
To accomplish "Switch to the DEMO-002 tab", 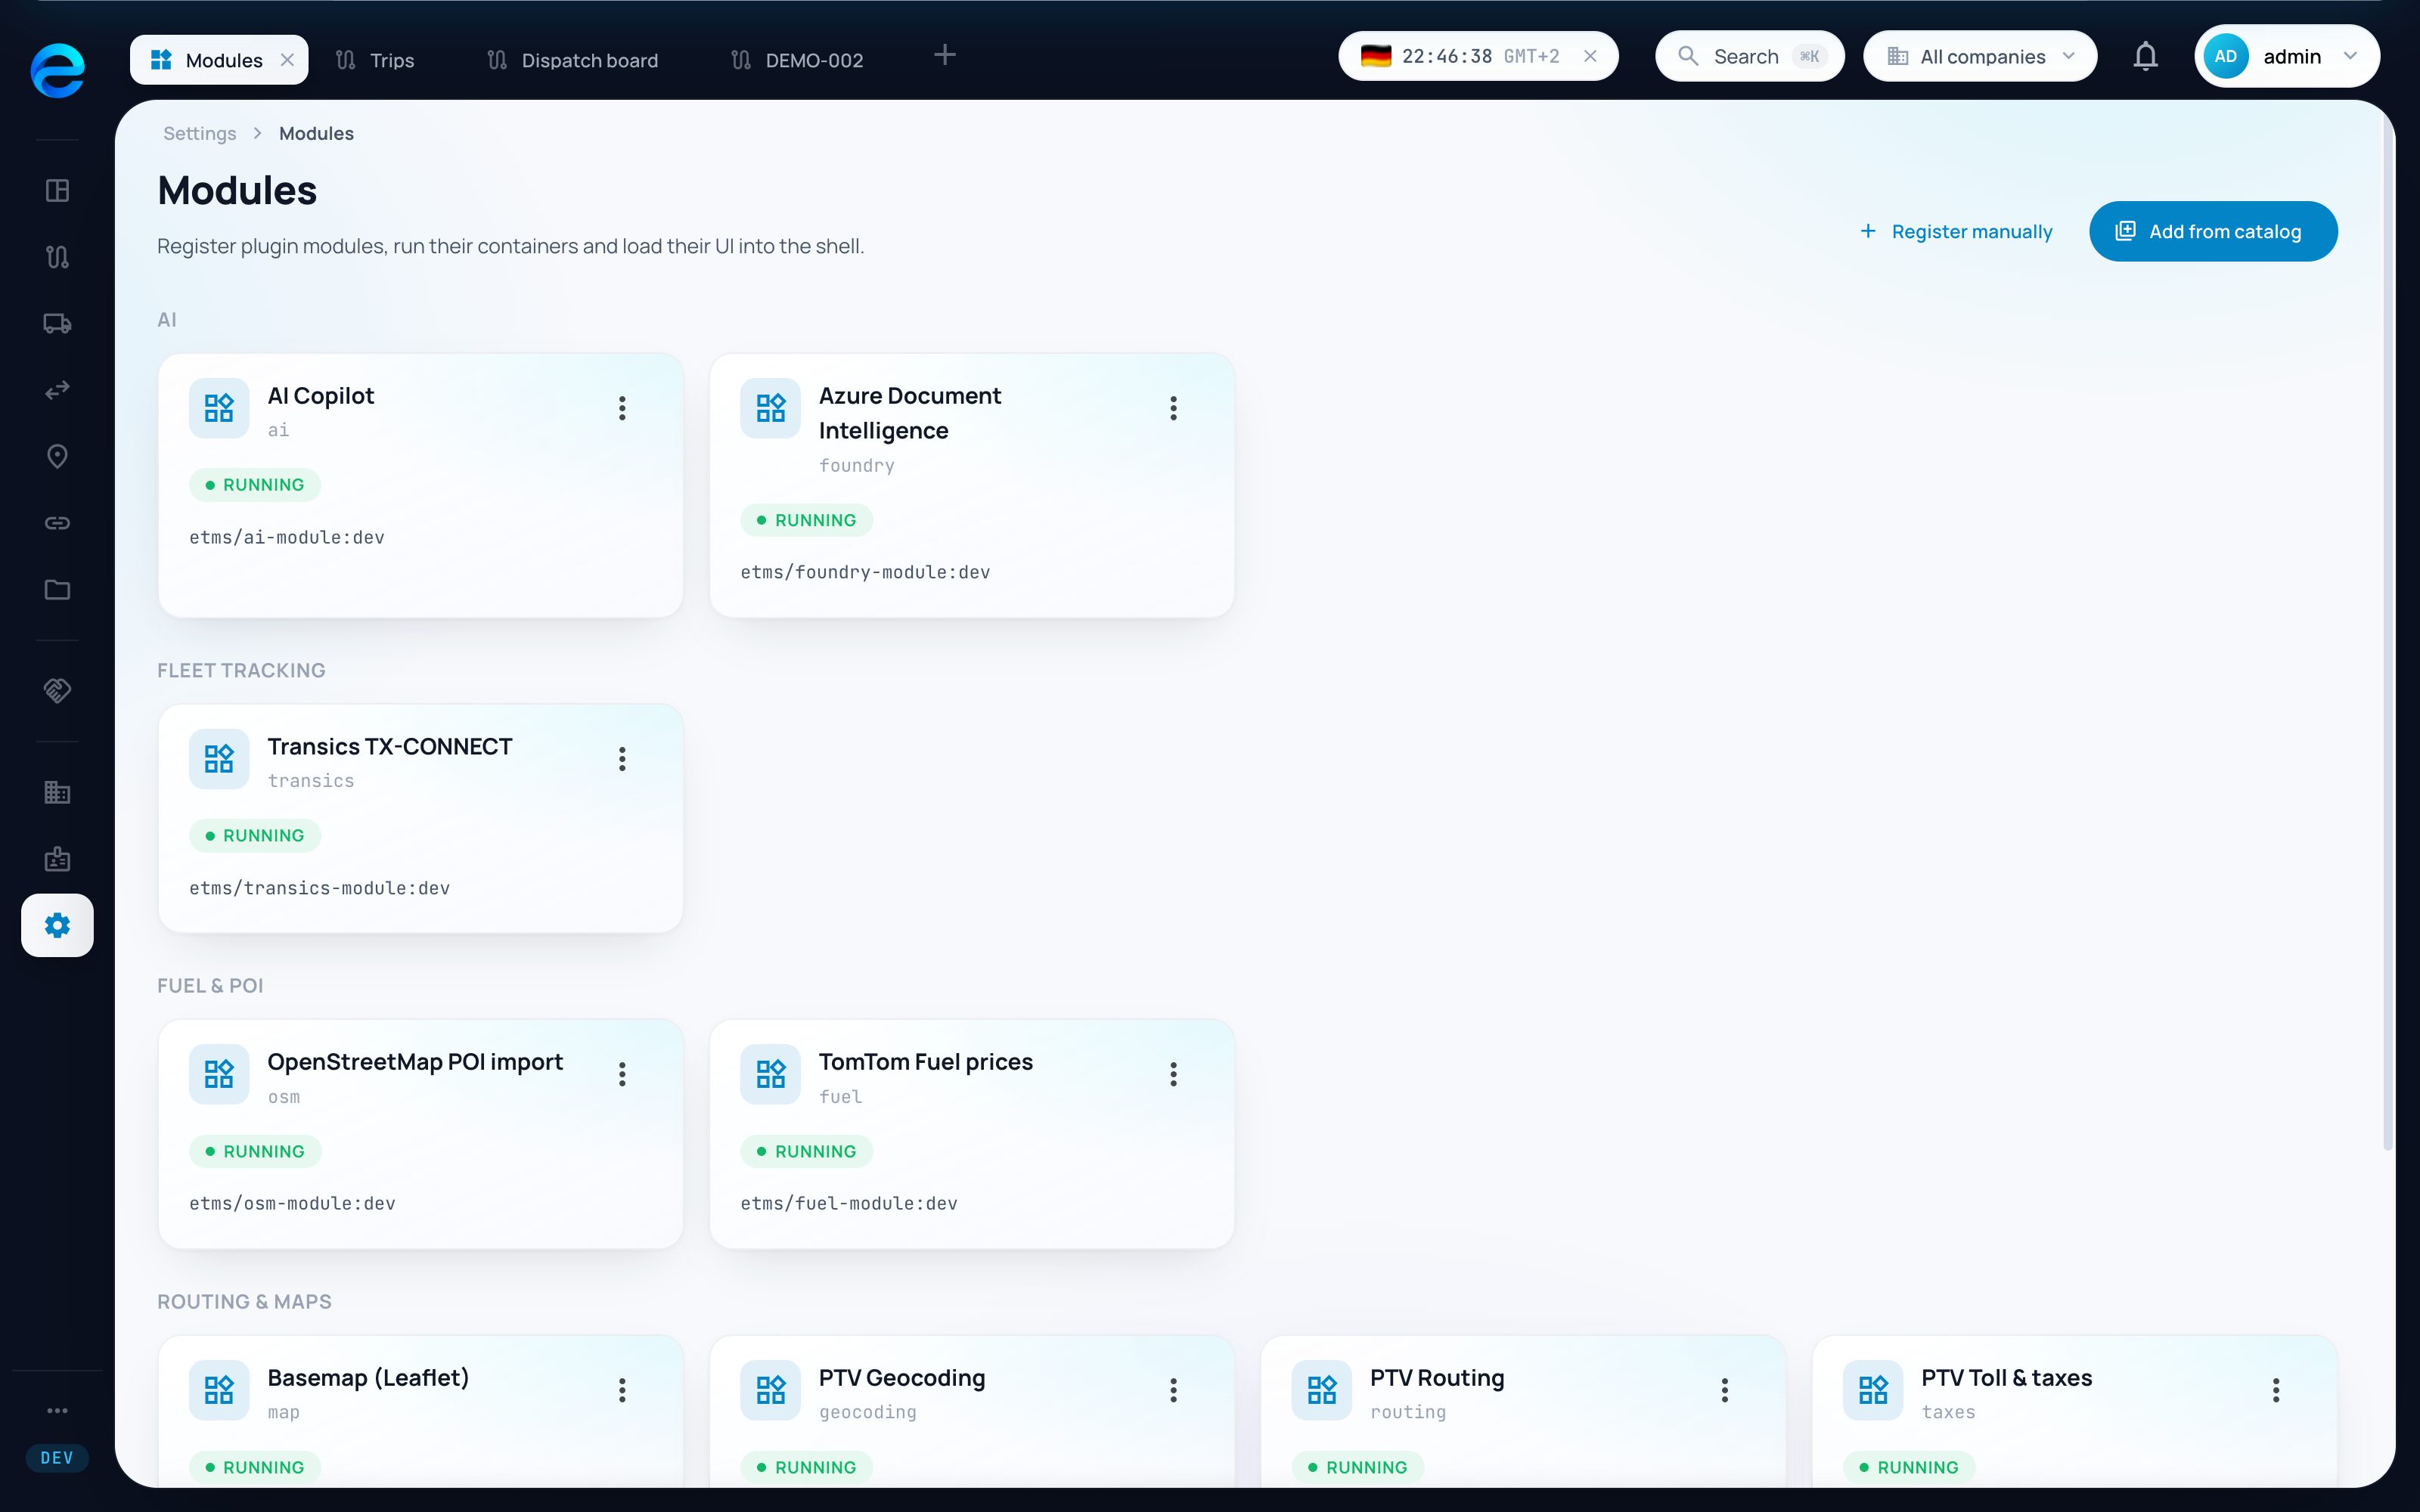I will tap(798, 60).
